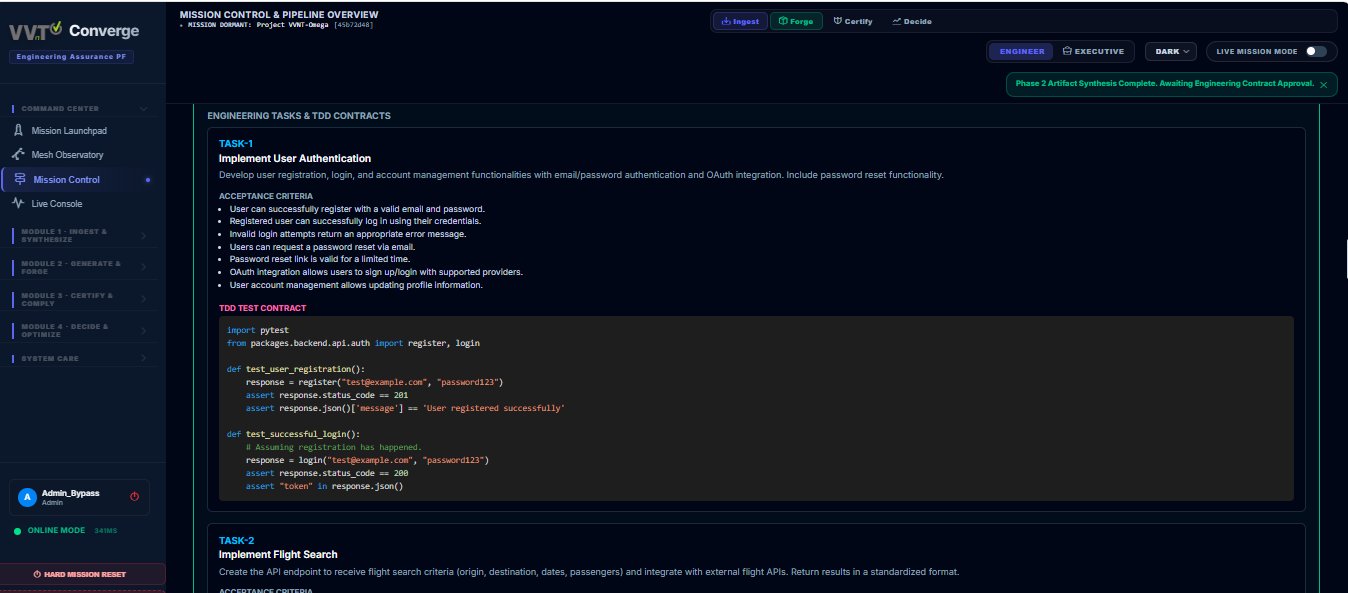
Task: Click the TASK-1 identifier label
Action: pos(236,143)
